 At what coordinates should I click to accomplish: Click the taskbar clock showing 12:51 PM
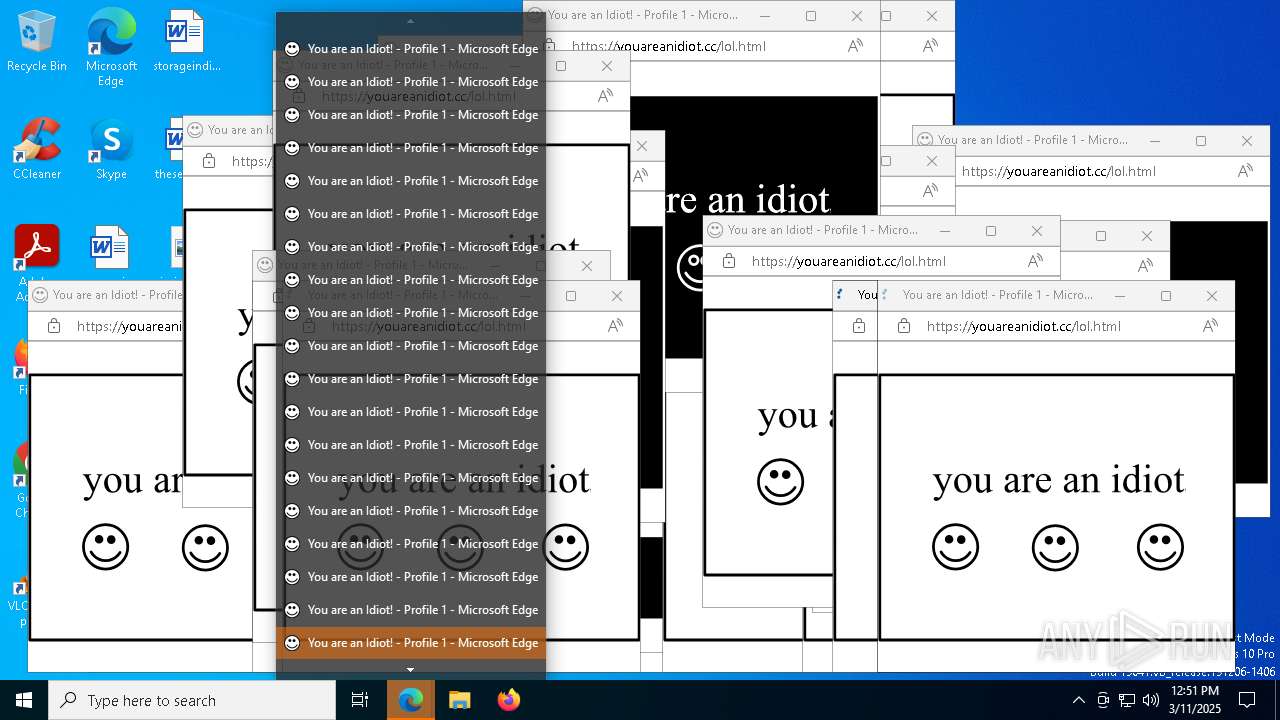pyautogui.click(x=1195, y=700)
